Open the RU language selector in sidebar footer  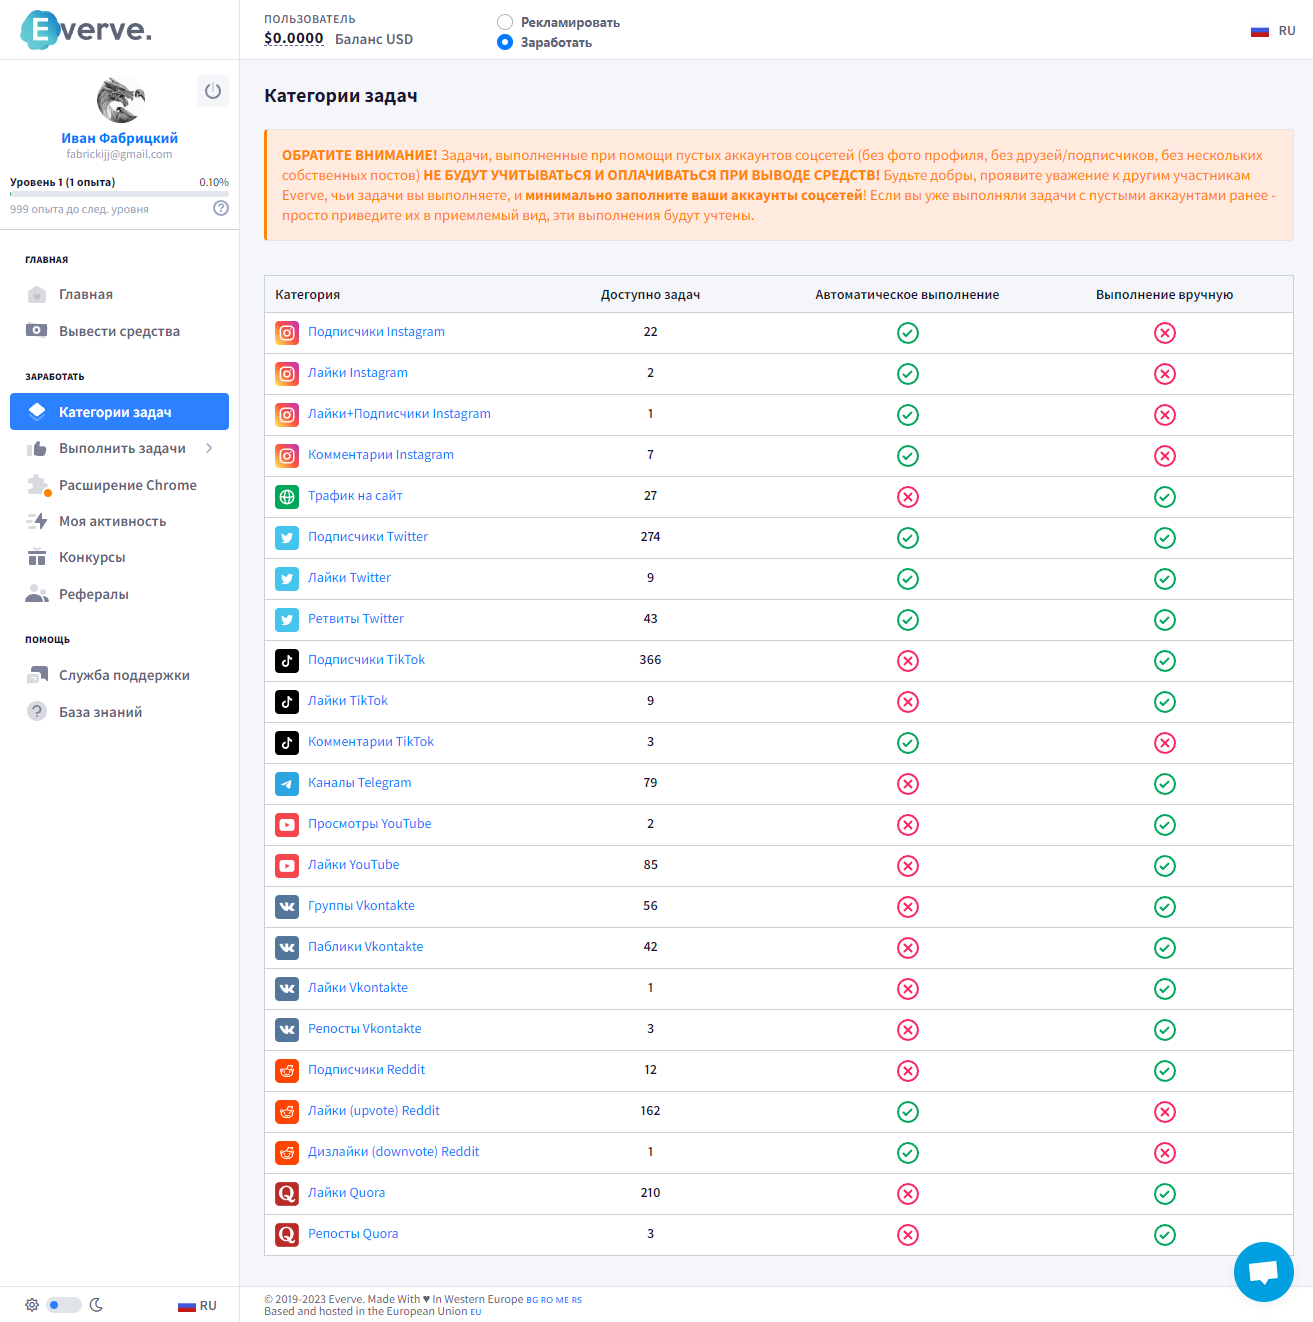pos(197,1306)
